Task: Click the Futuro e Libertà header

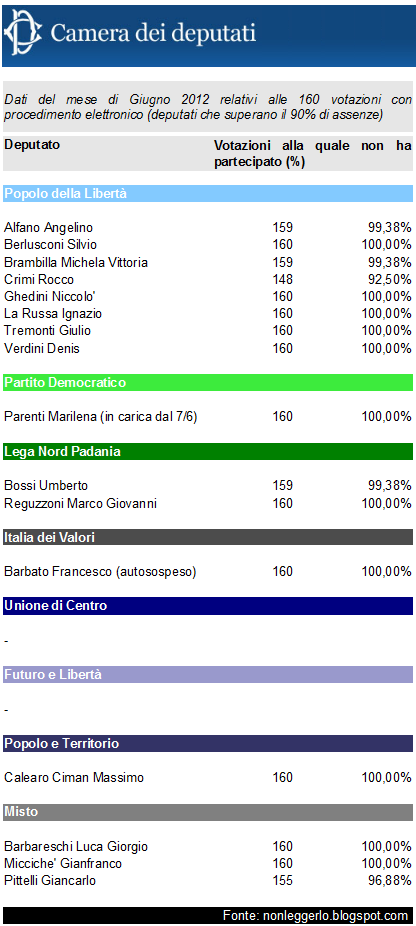Action: (x=208, y=674)
